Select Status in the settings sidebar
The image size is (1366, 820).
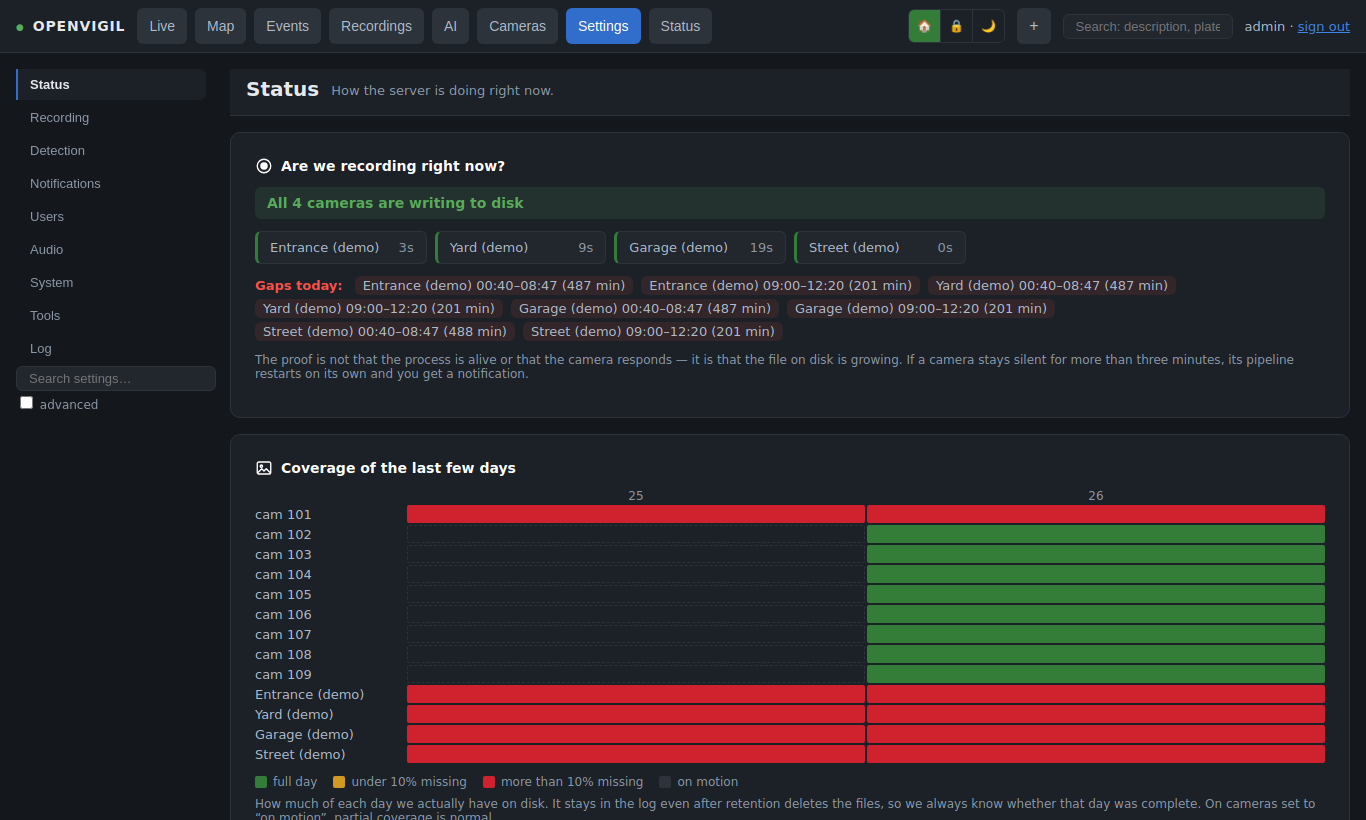pyautogui.click(x=111, y=85)
